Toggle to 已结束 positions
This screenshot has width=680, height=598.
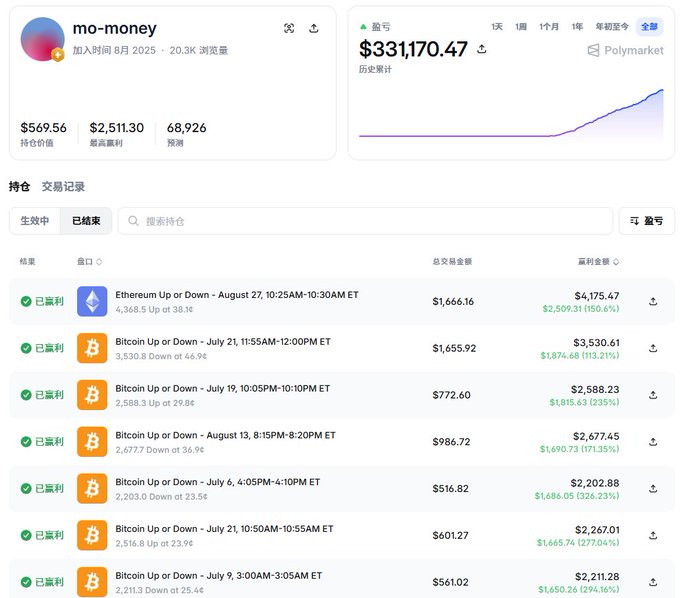coord(86,221)
